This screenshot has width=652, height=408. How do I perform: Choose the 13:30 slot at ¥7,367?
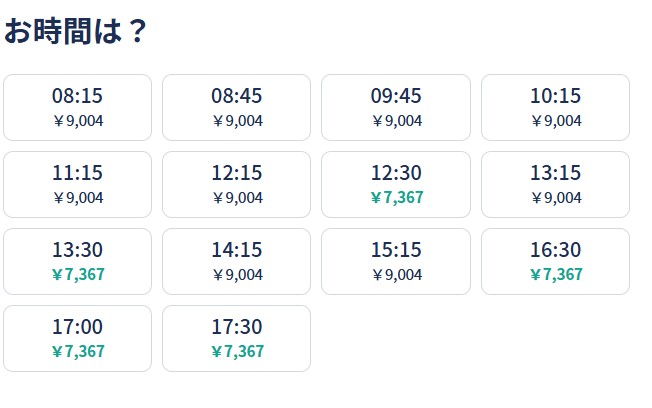[x=77, y=261]
